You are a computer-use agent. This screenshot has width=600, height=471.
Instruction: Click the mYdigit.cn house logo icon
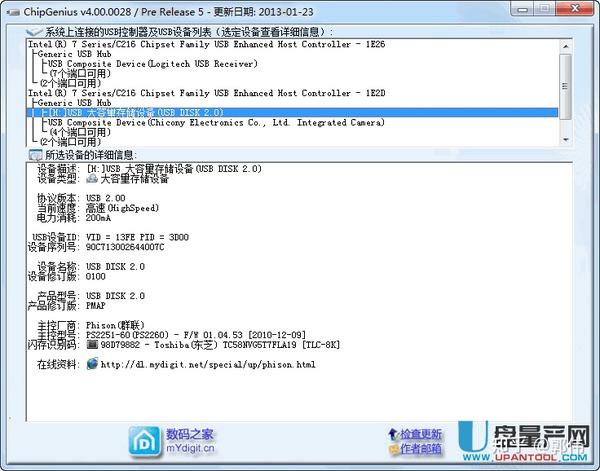tap(144, 442)
